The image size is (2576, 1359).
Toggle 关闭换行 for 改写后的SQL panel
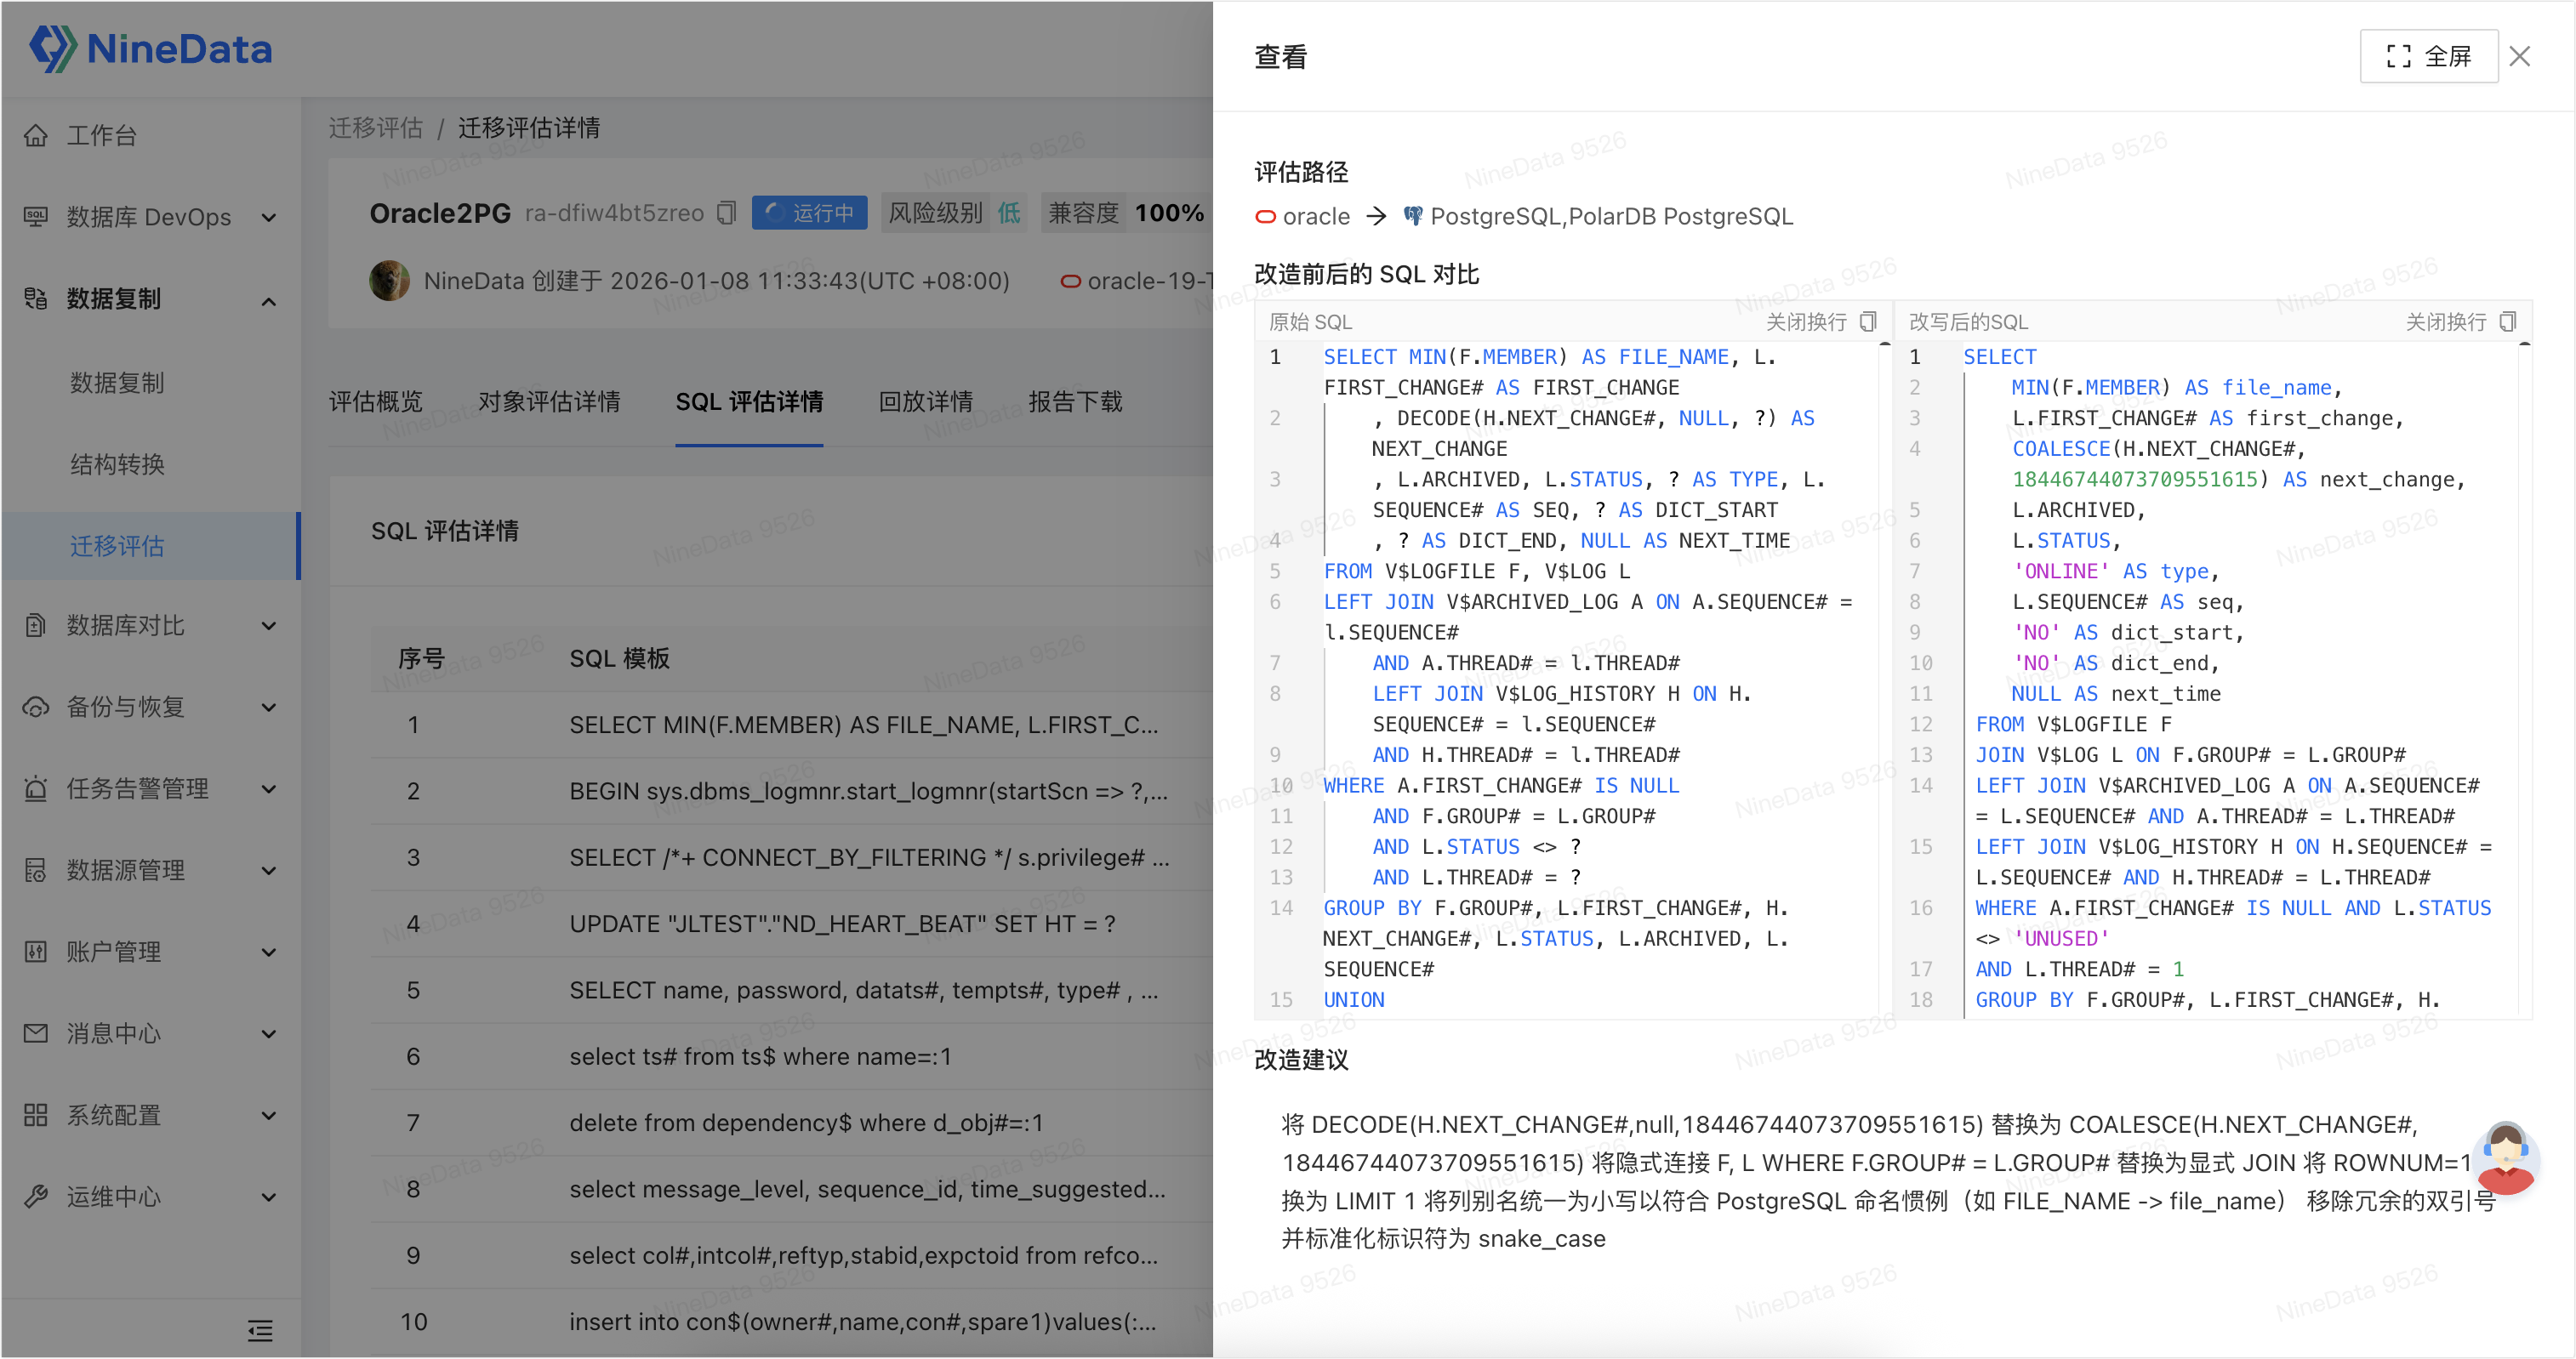[2446, 321]
